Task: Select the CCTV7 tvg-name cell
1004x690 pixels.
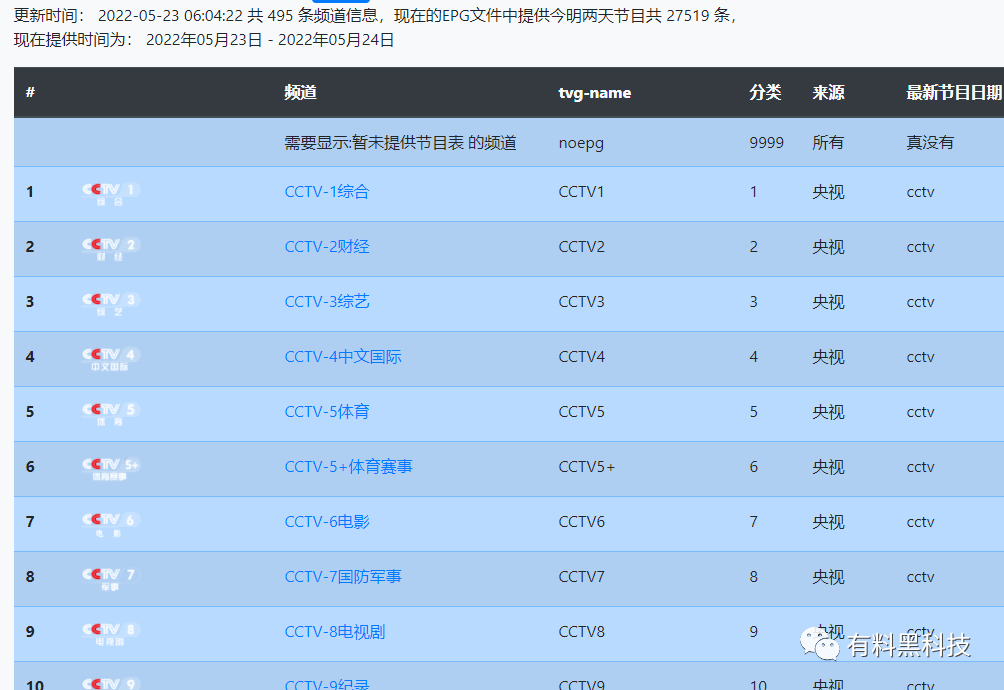Action: [x=581, y=577]
